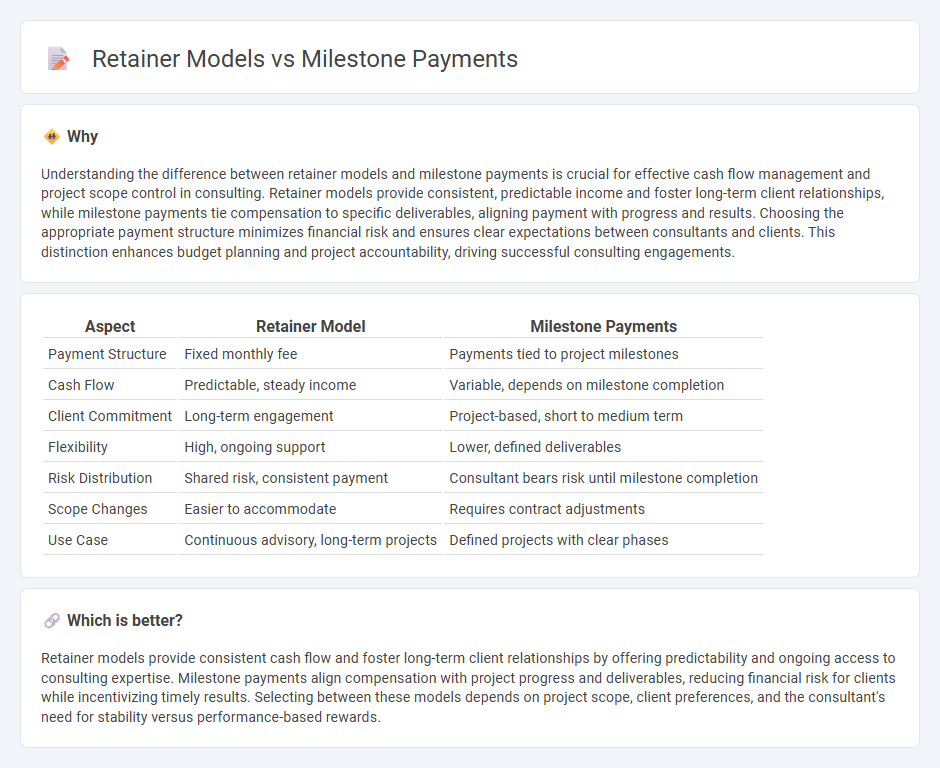
Task: Click the cell Consultant bears risk until milestone completion
Action: [x=603, y=478]
